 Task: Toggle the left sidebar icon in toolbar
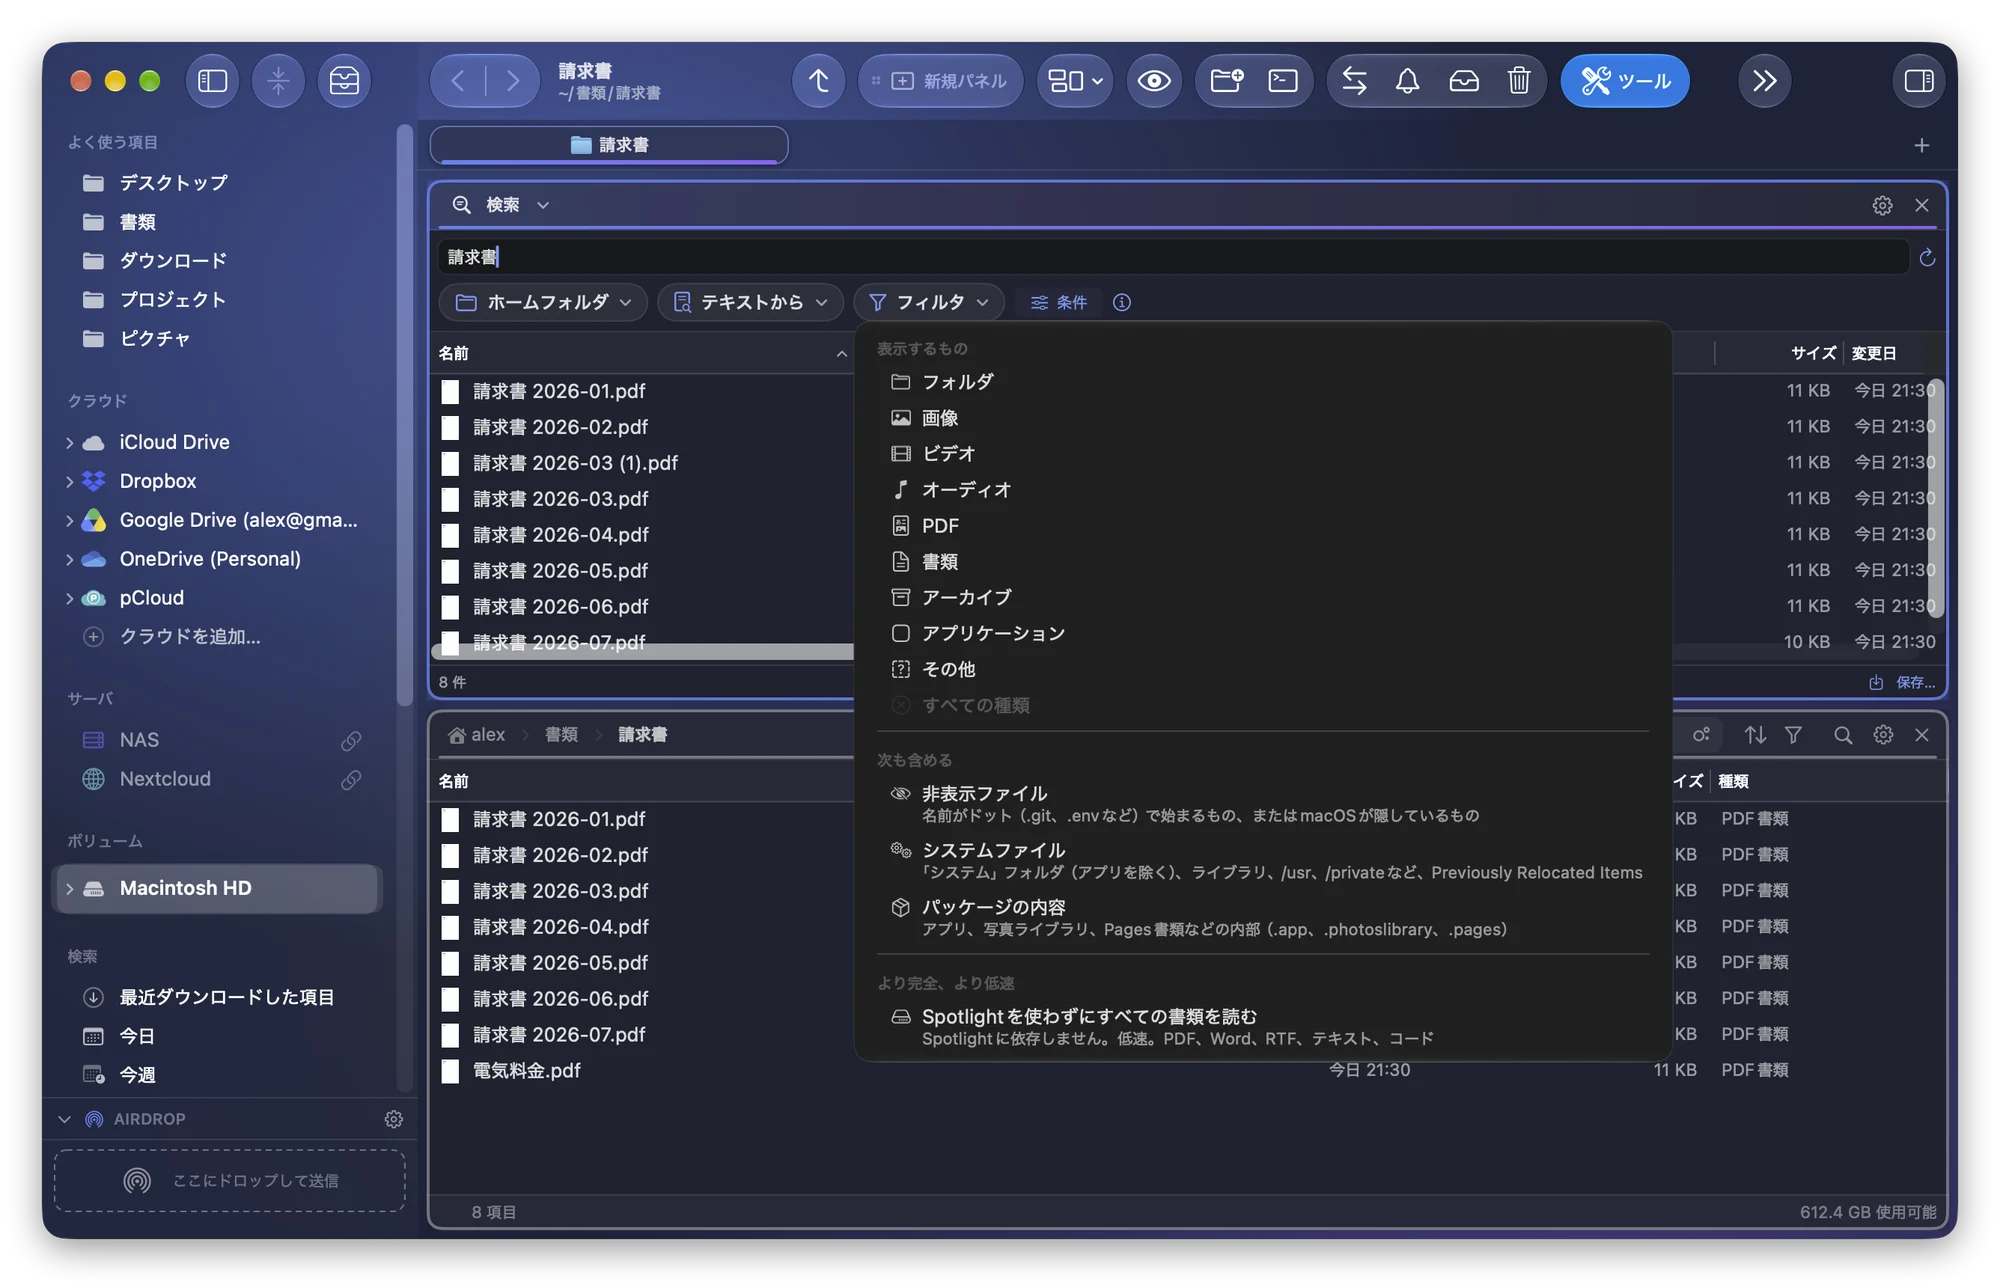coord(212,81)
